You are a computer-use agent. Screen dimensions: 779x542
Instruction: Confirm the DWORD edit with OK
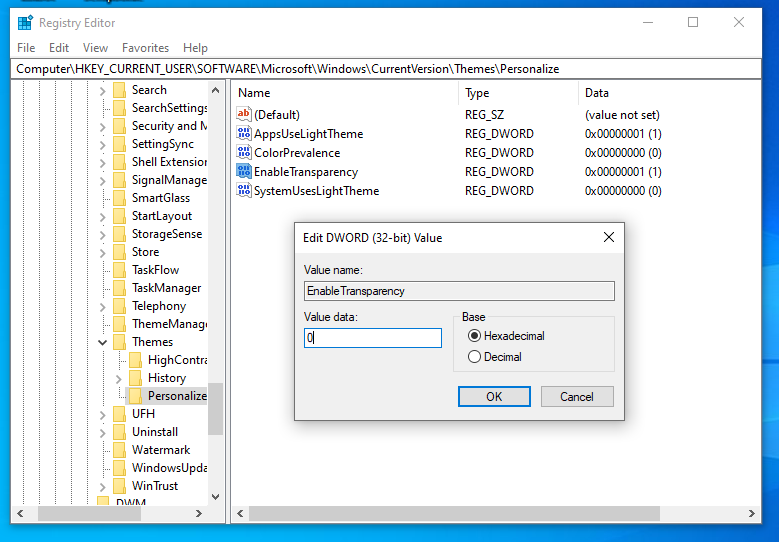[x=494, y=397]
